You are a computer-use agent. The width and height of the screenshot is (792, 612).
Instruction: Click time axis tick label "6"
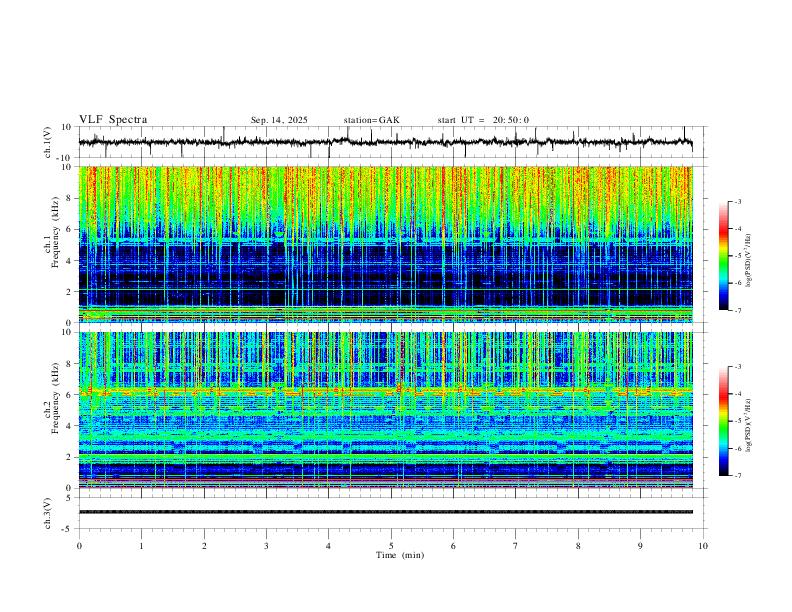point(454,546)
